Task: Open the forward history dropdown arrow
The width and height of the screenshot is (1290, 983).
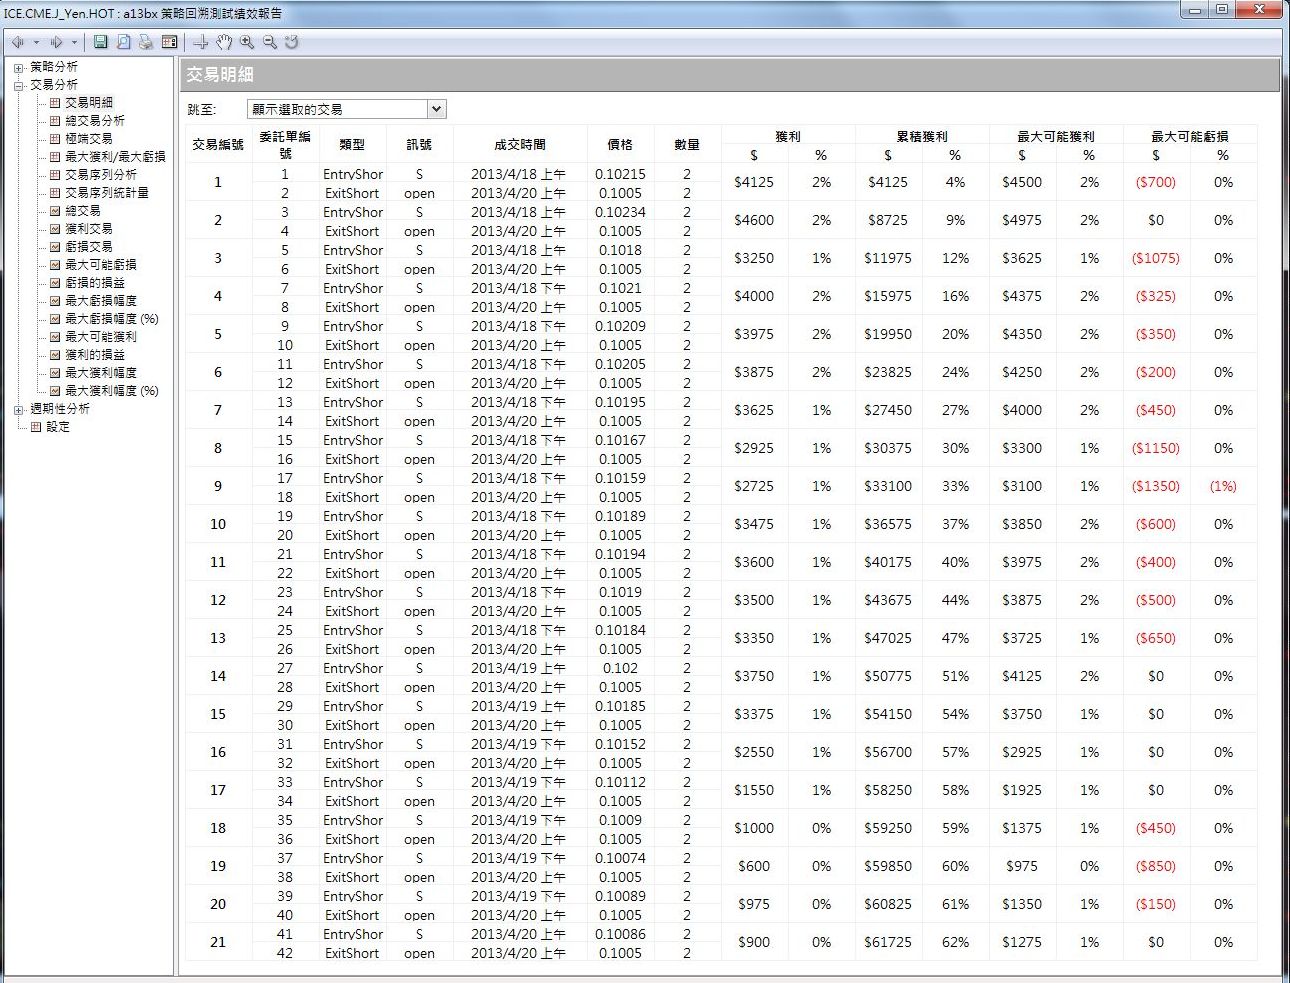Action: (x=74, y=42)
